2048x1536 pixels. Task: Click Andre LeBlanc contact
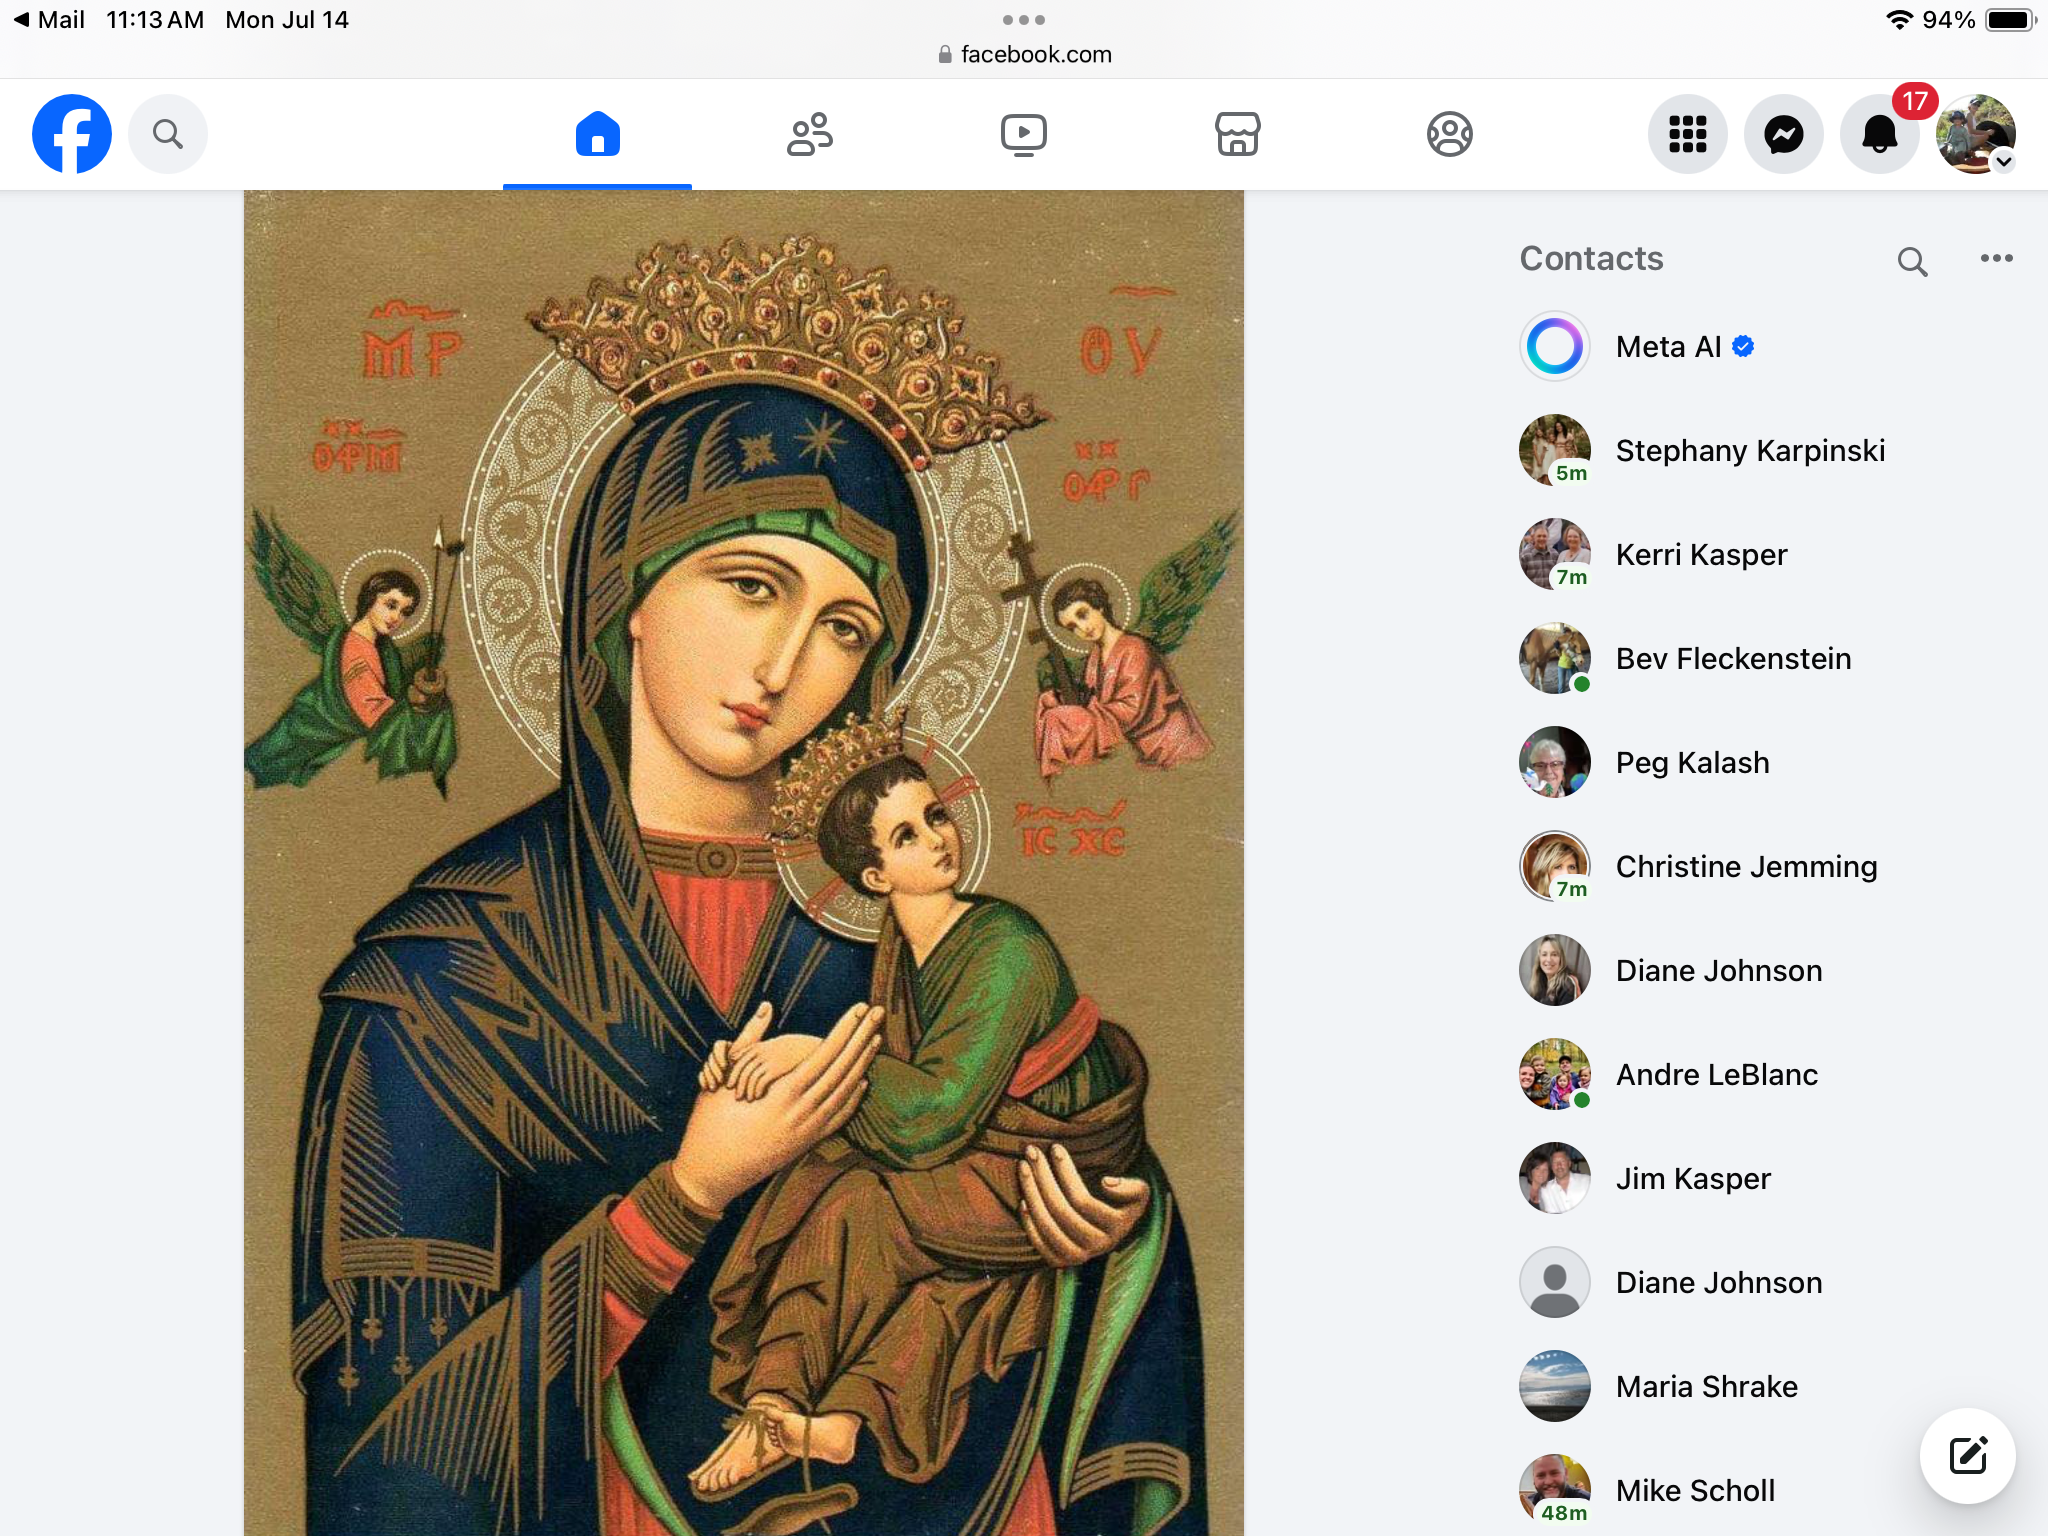coord(1766,1075)
